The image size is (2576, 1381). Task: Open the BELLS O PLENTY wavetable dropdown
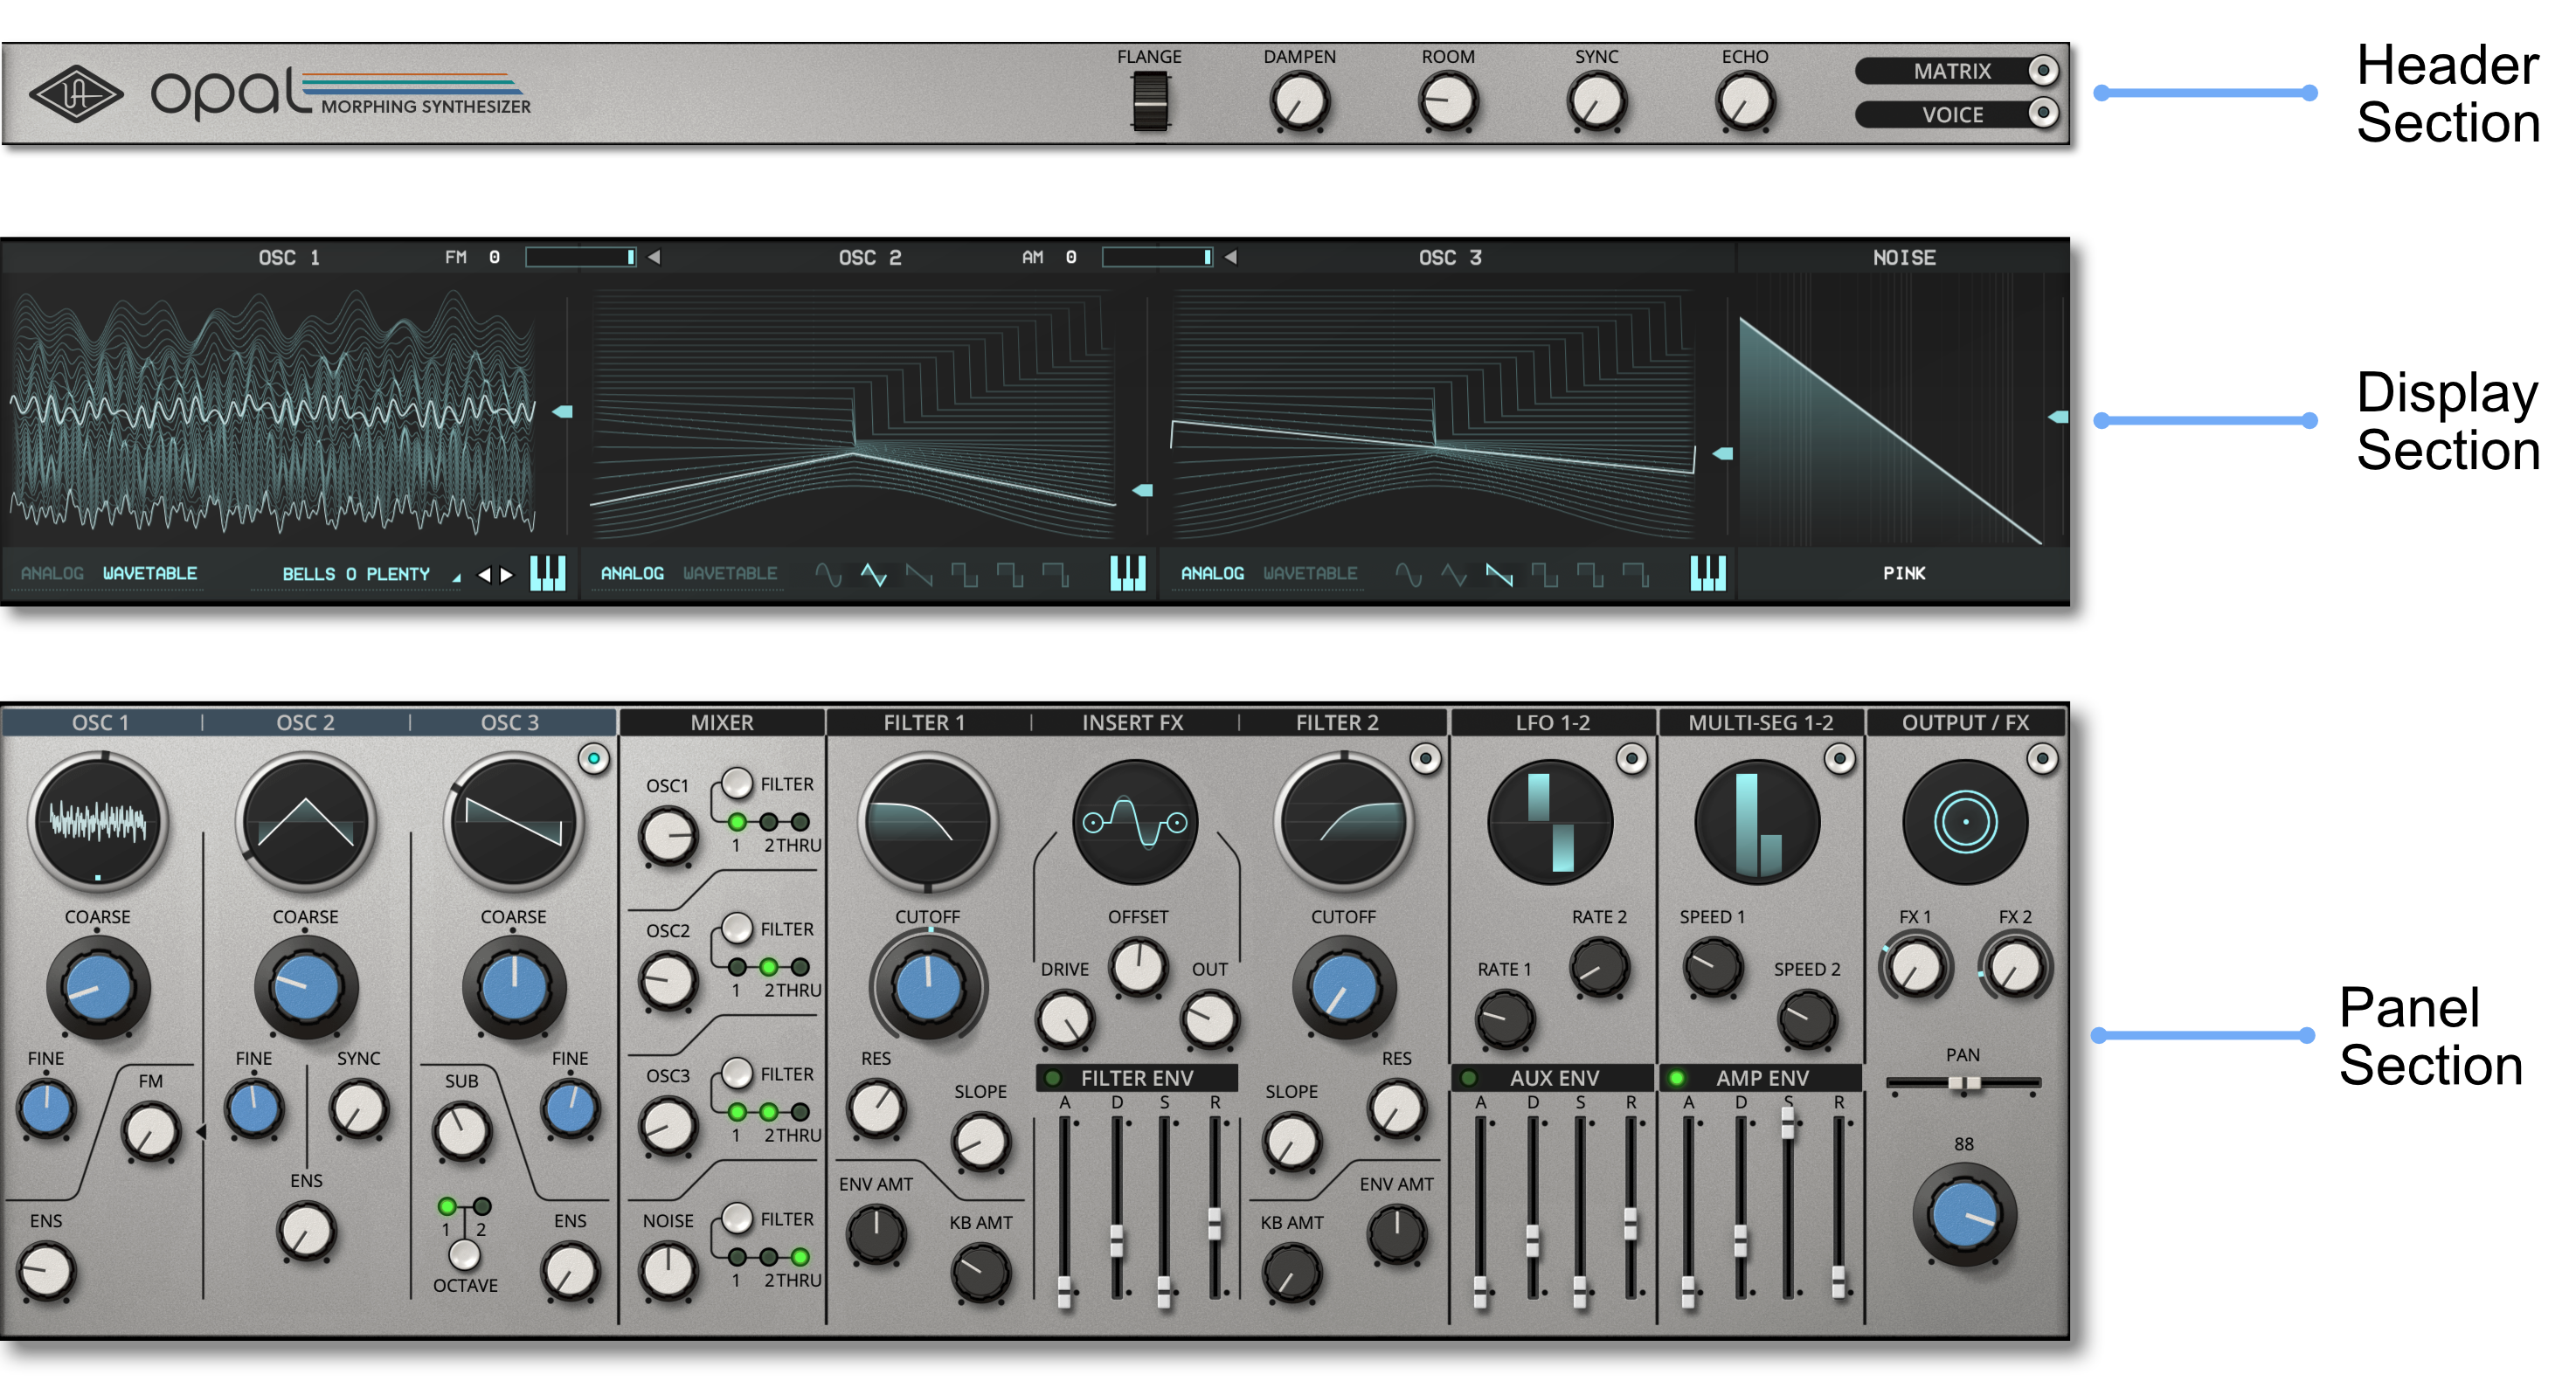[x=356, y=574]
